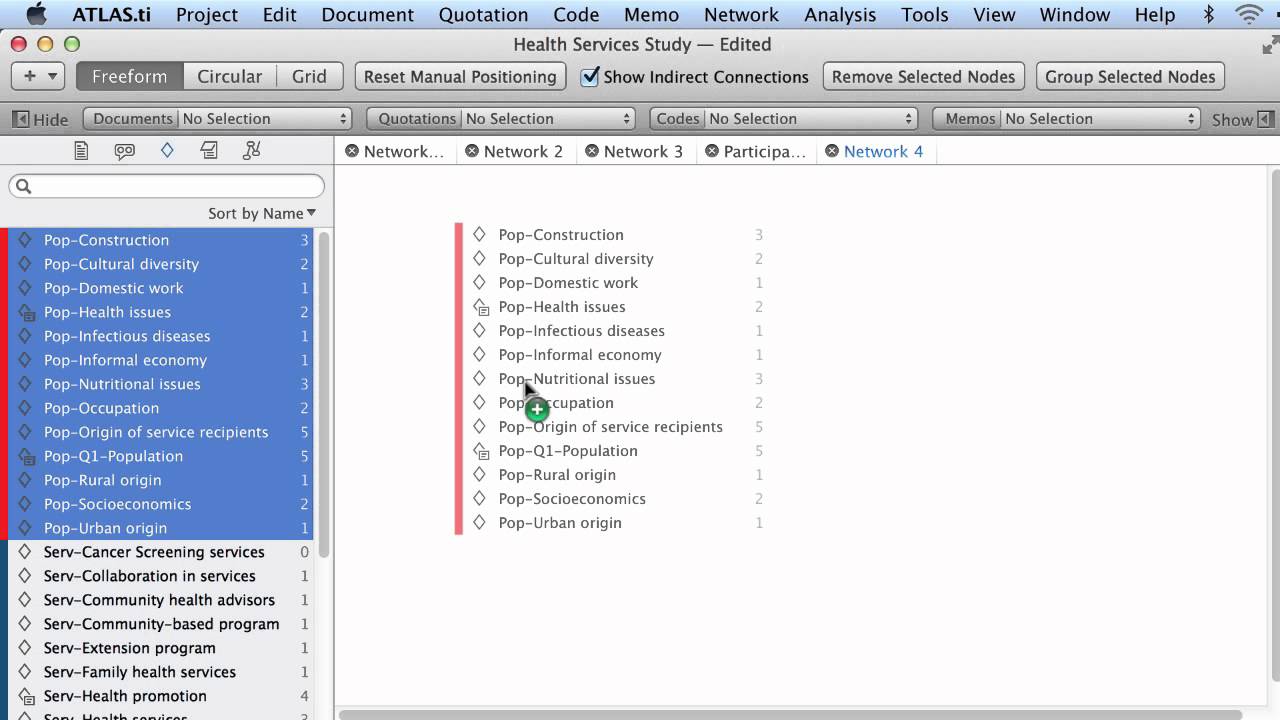Switch to the Network 3 tab
1280x720 pixels.
coord(643,151)
